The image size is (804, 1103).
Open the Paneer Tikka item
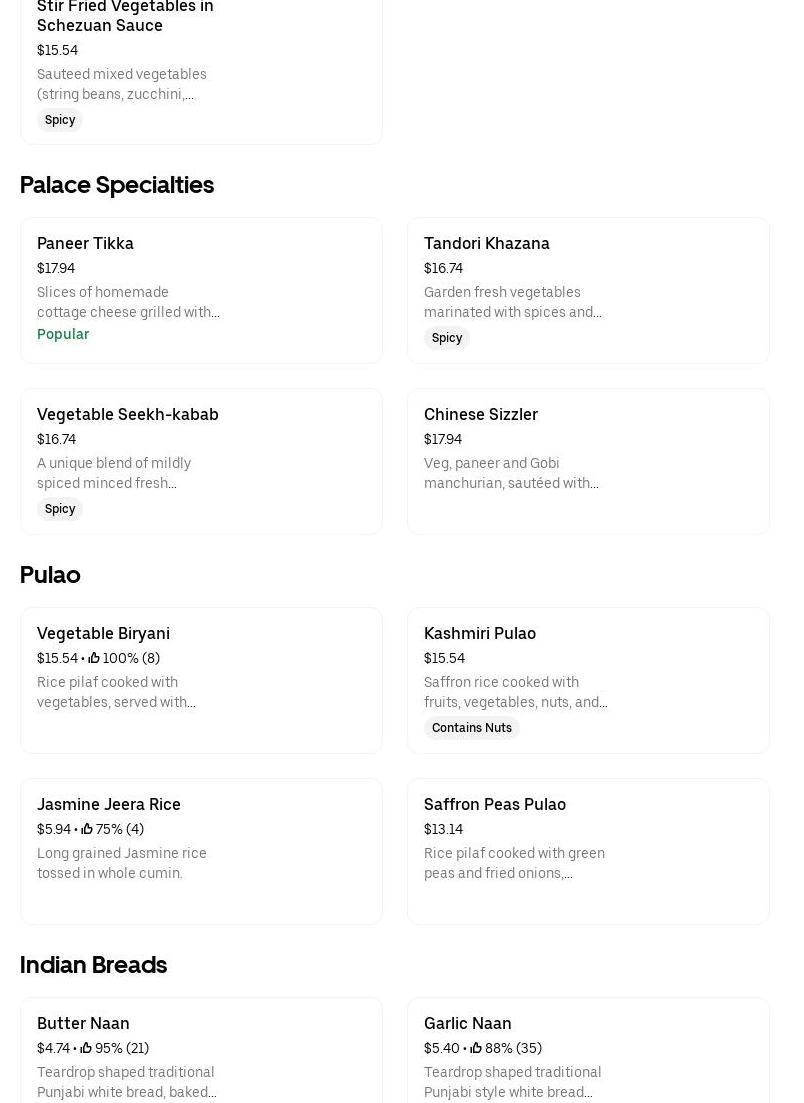pos(201,290)
